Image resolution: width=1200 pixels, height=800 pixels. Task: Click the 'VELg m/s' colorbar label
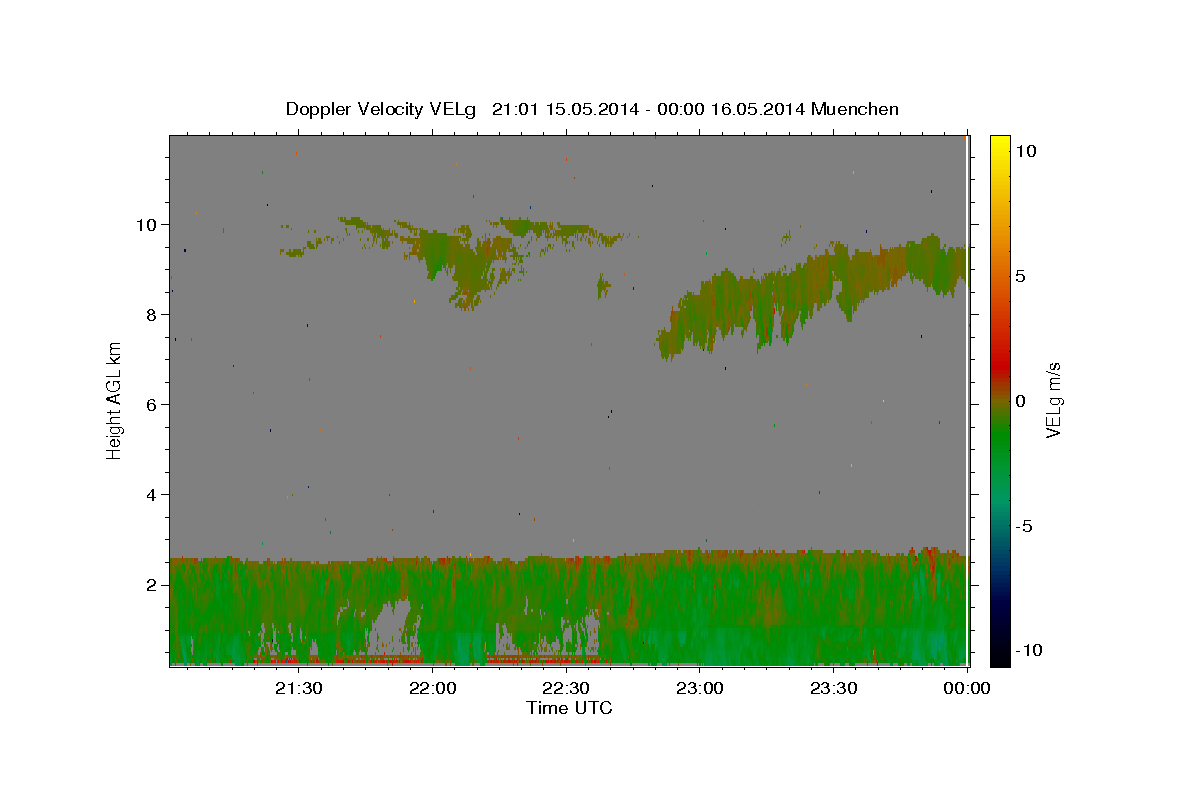(x=1053, y=400)
